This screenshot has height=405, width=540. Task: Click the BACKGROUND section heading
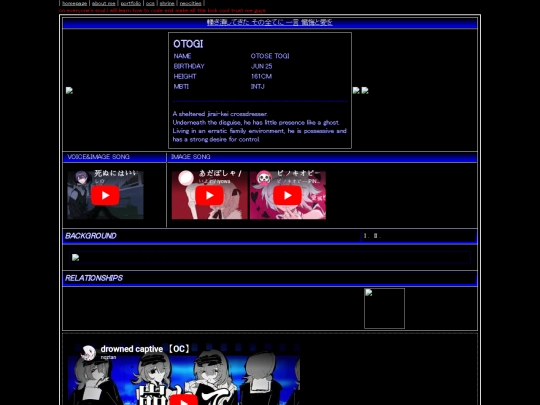[x=91, y=236]
